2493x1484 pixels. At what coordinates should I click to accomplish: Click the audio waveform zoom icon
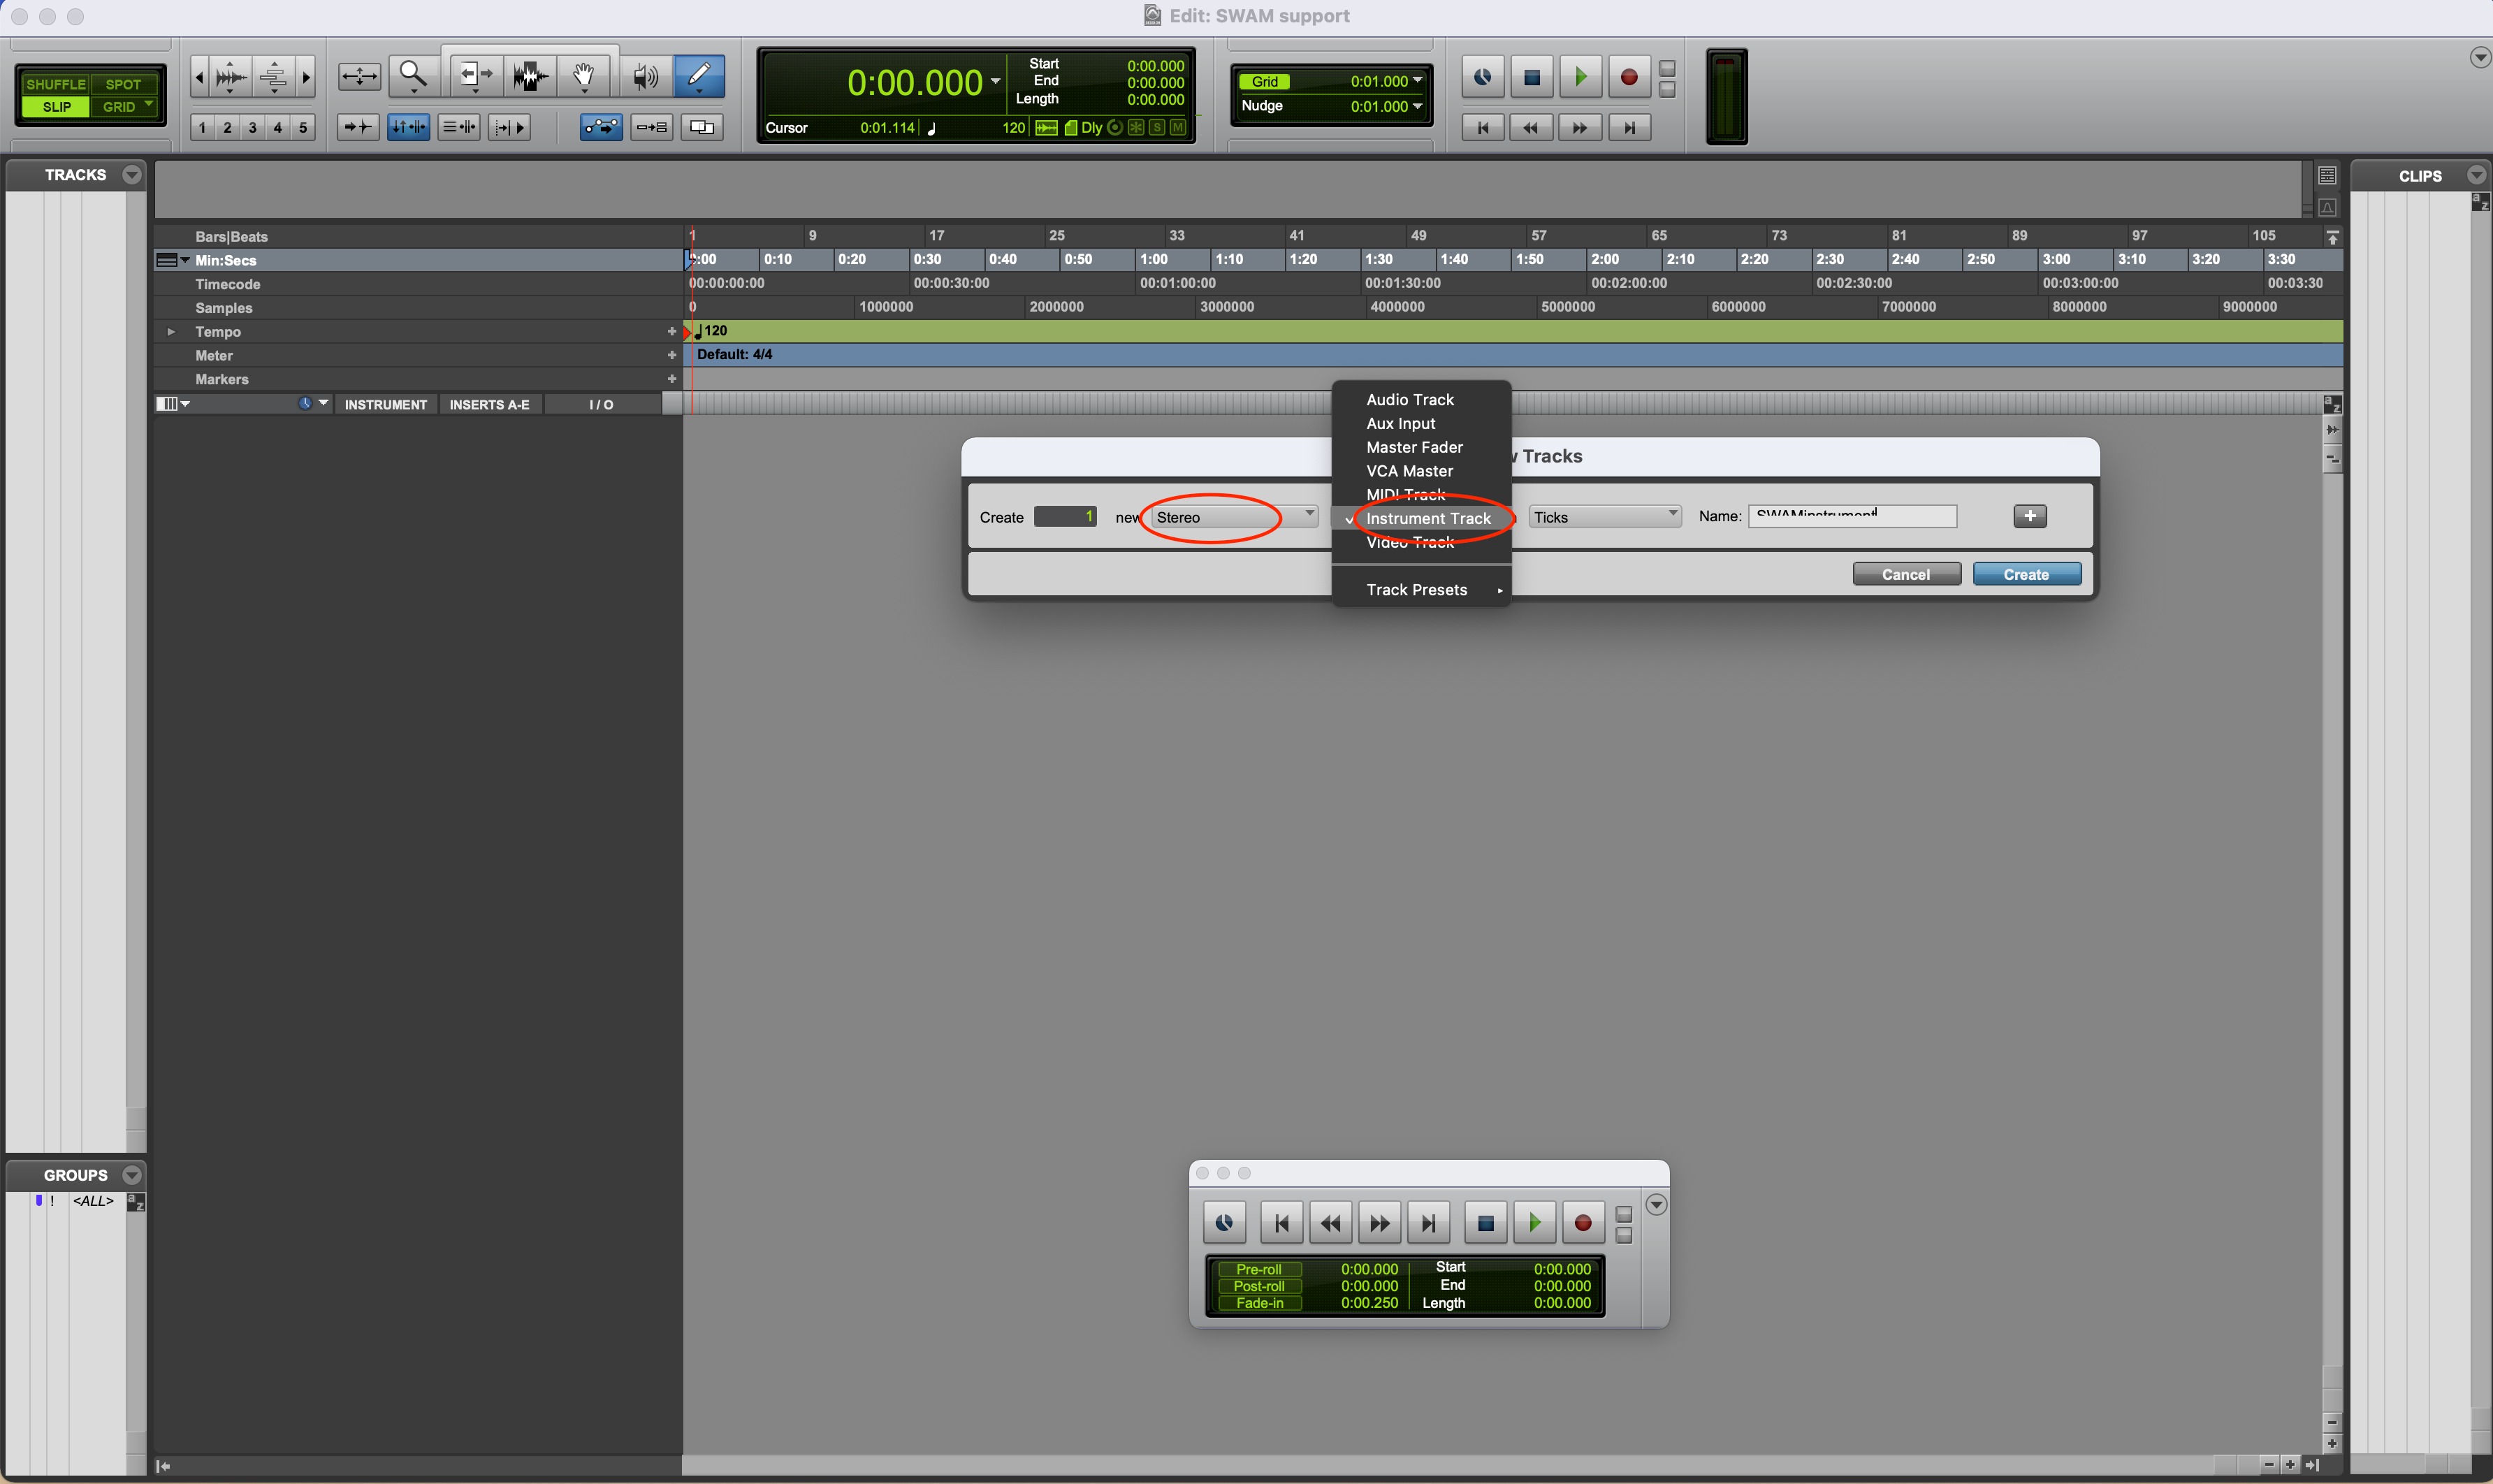(x=231, y=77)
